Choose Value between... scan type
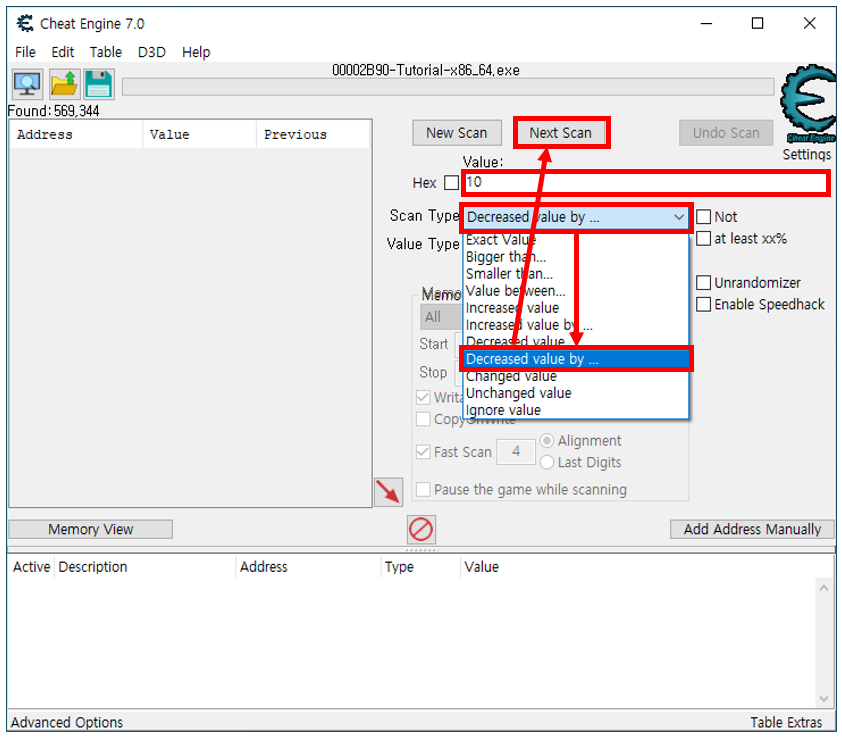The image size is (842, 739). (576, 291)
